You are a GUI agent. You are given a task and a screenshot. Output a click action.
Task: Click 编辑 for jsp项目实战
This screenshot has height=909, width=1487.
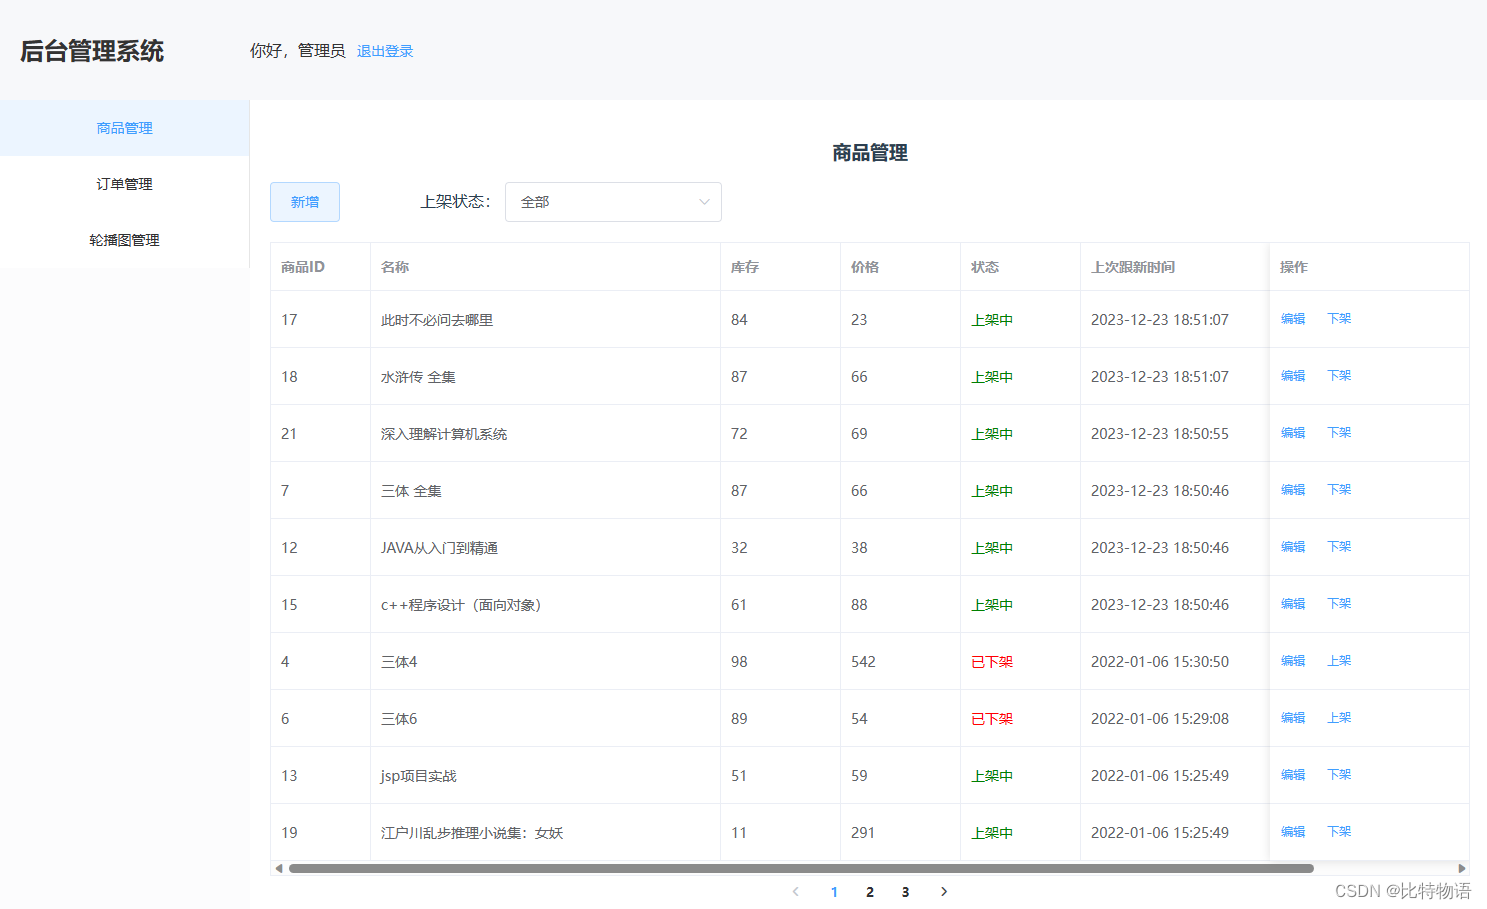[1293, 775]
